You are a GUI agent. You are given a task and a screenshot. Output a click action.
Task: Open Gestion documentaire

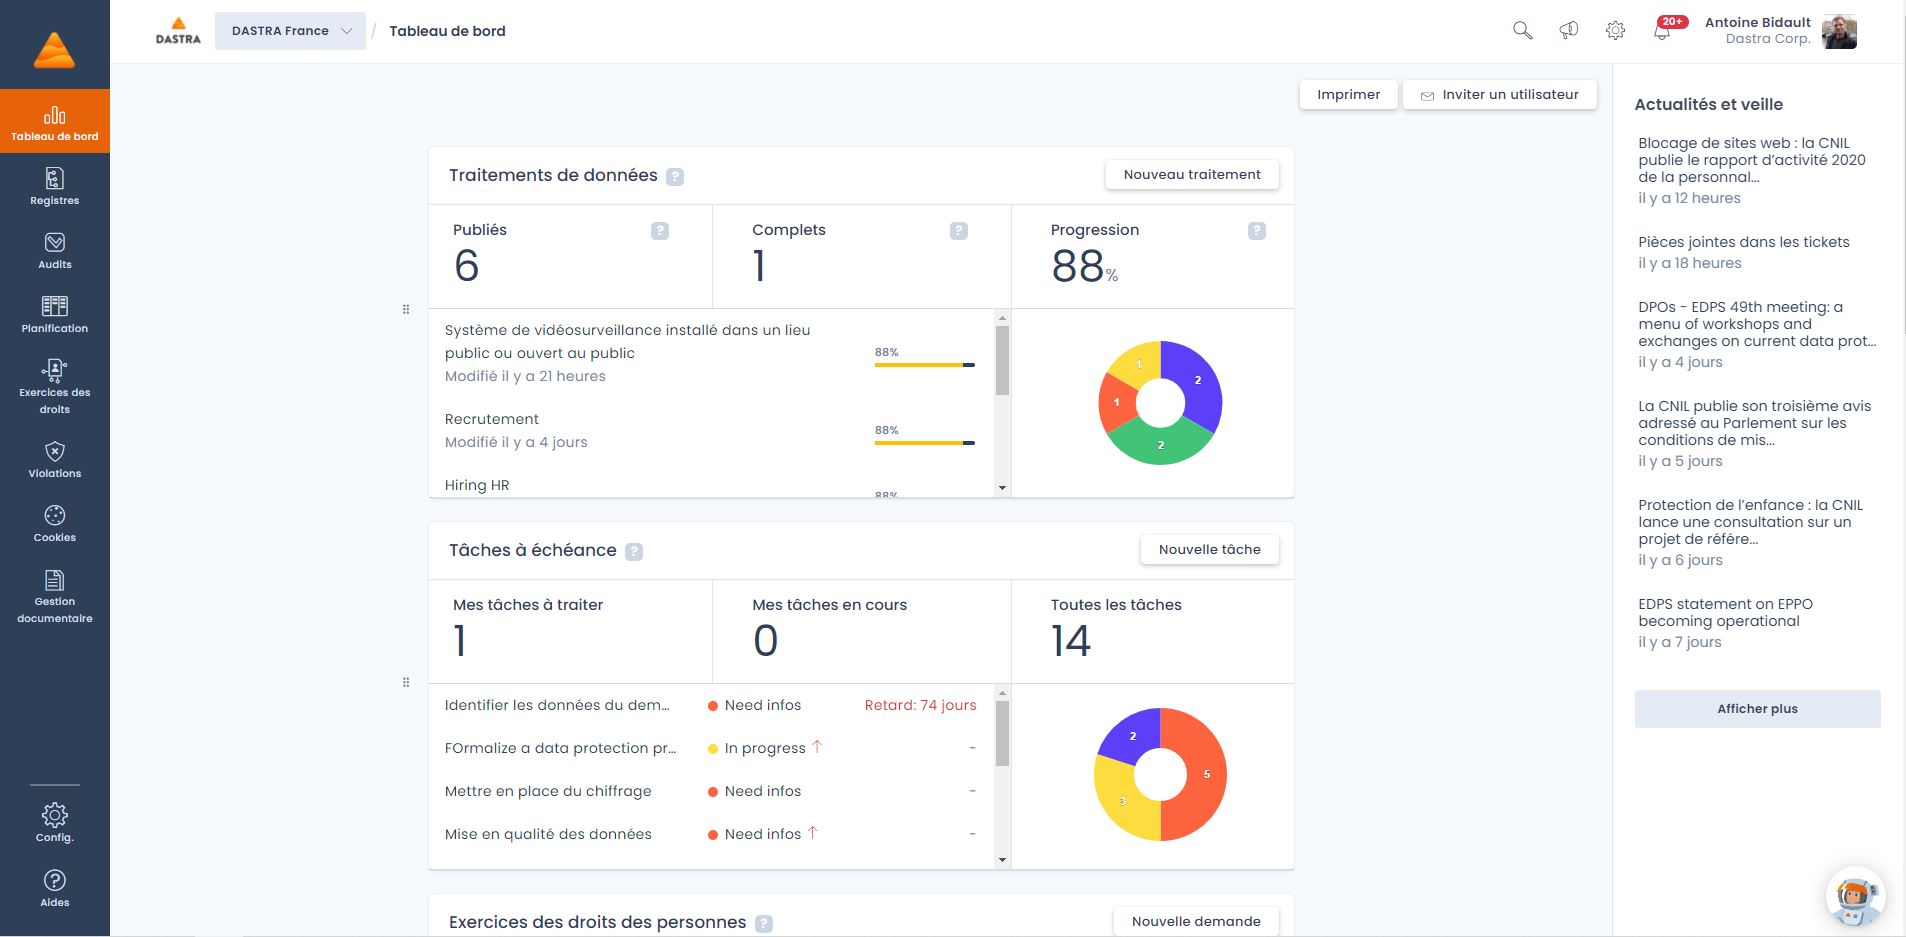[55, 596]
